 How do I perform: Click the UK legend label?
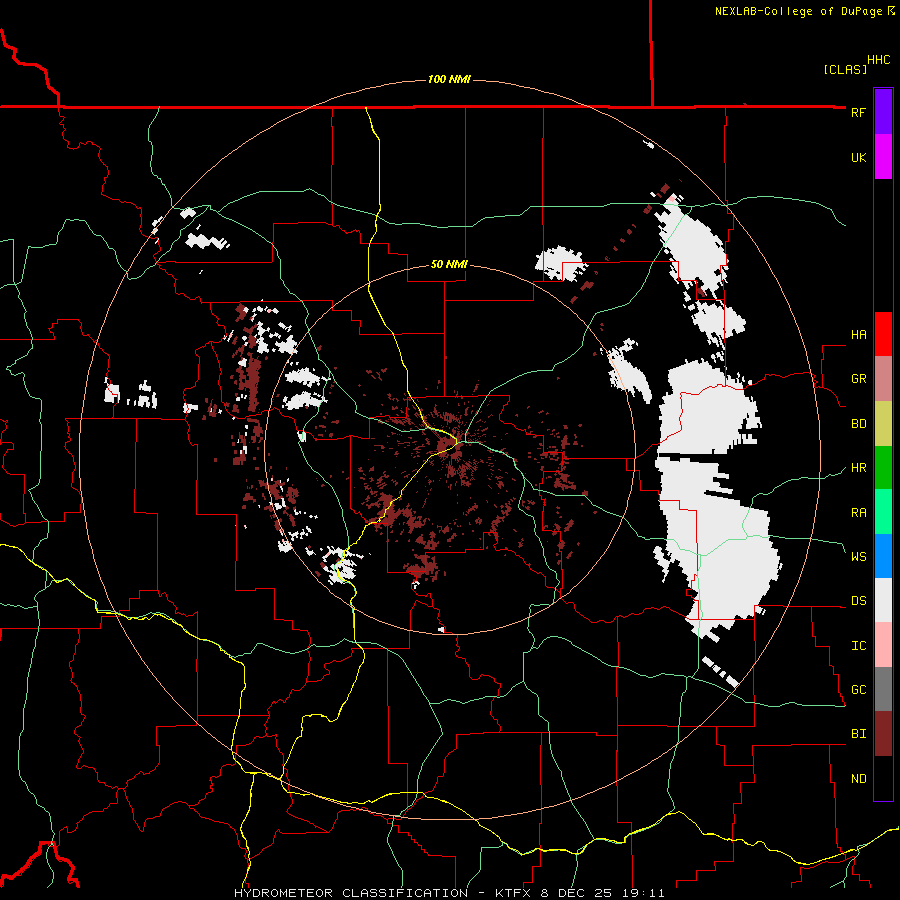[858, 157]
